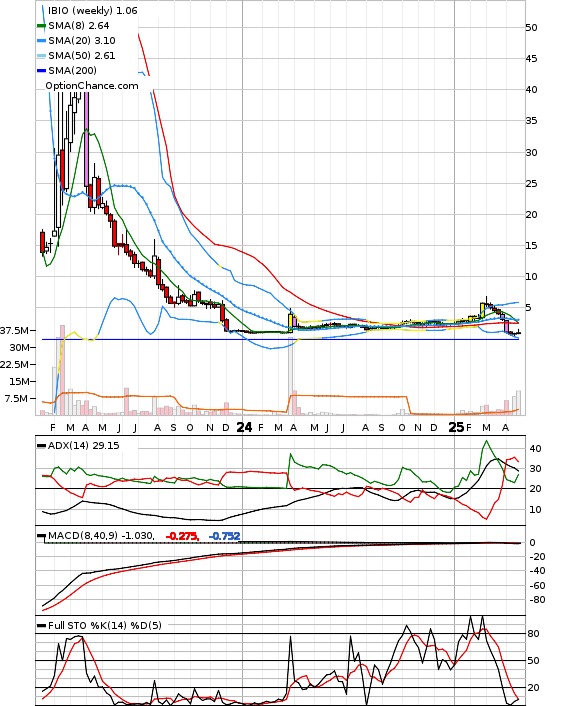Click the 37.5M volume axis label
This screenshot has height=706, width=566.
pyautogui.click(x=14, y=330)
